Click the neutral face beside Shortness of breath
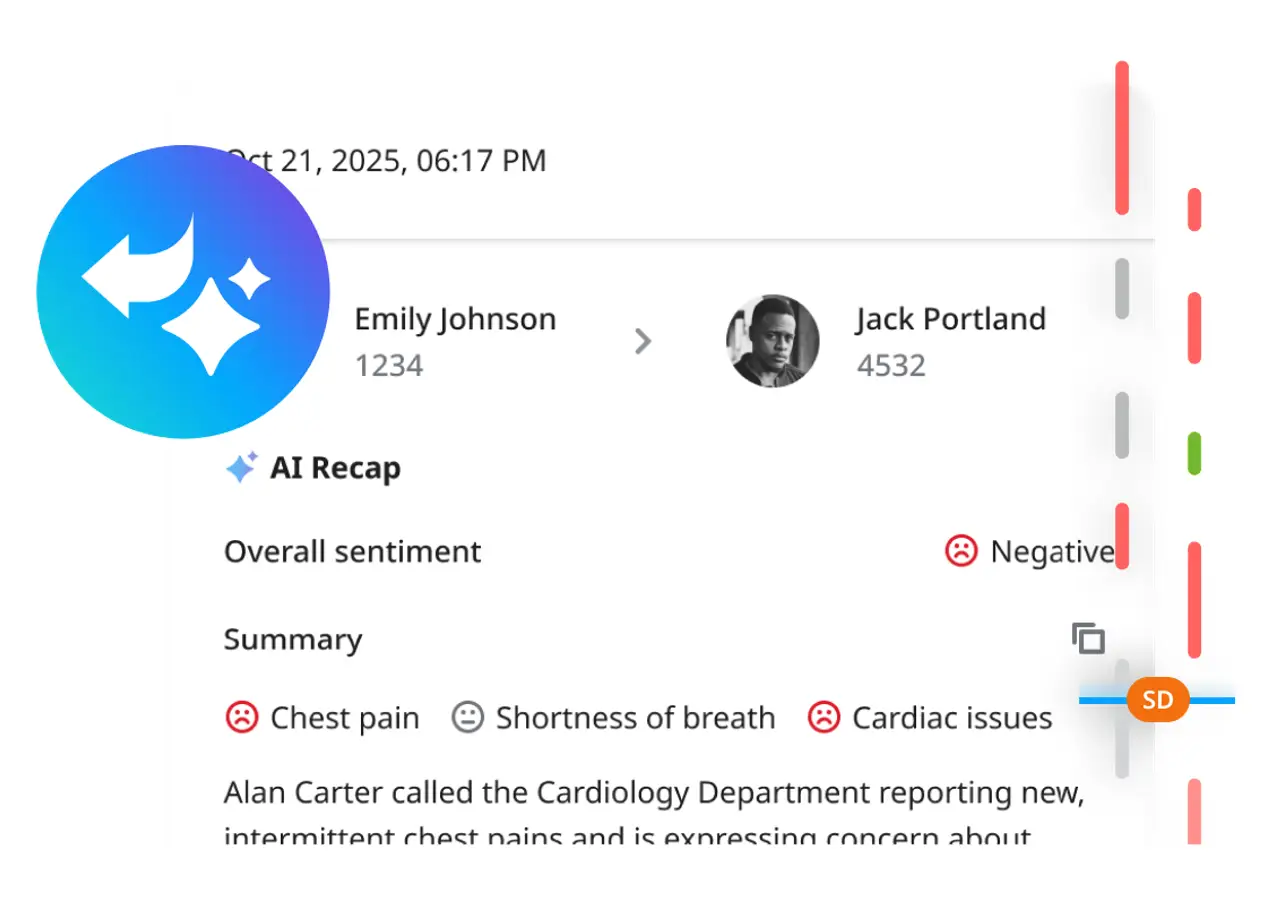This screenshot has height=906, width=1270. [467, 717]
